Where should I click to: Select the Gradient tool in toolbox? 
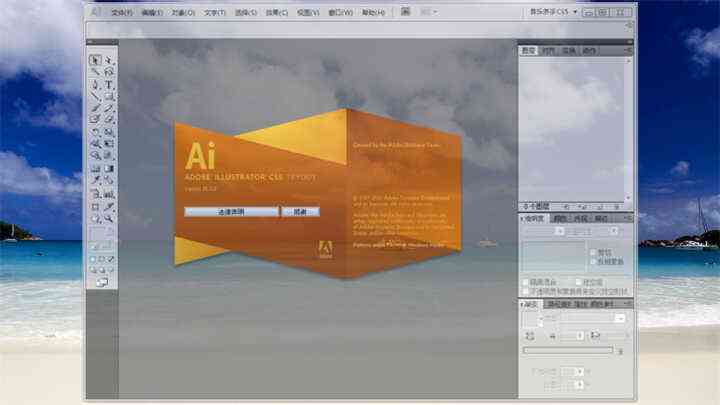[x=109, y=169]
